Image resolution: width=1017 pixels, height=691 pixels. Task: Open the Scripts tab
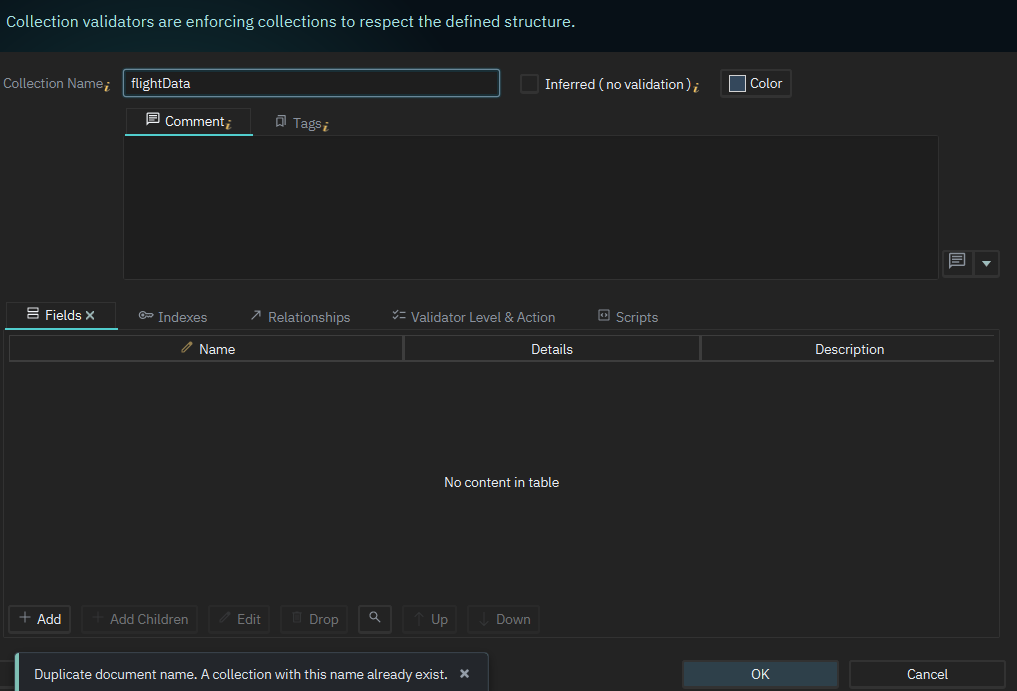[x=628, y=317]
